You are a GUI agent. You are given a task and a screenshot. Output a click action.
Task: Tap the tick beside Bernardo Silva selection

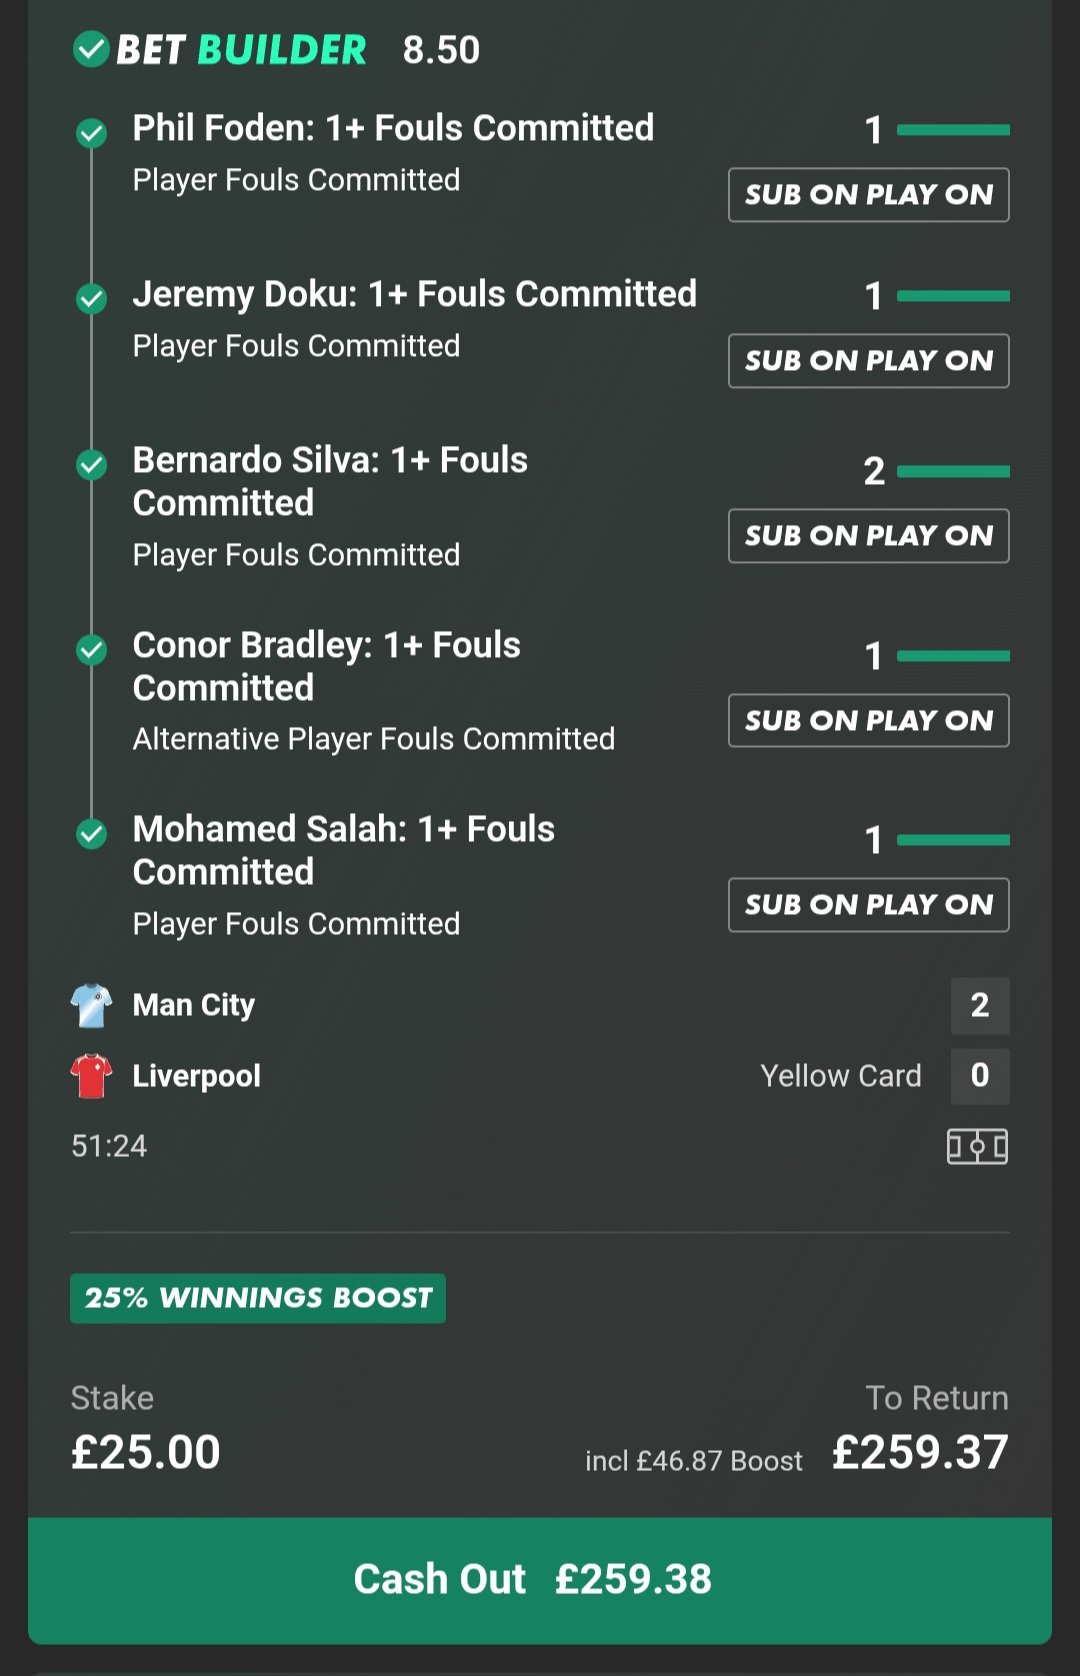tap(92, 464)
